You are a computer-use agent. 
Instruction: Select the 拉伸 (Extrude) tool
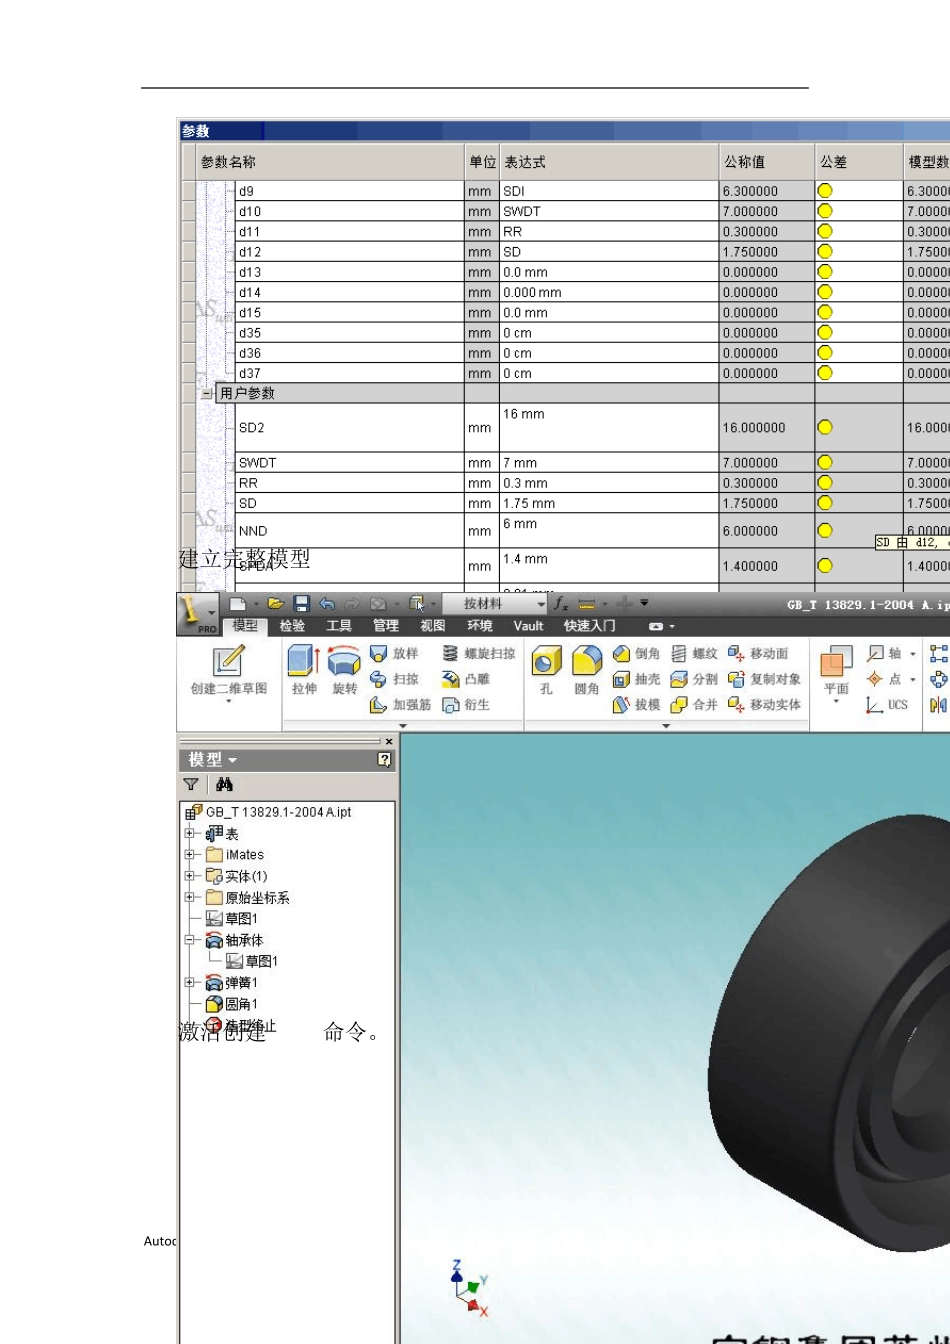(x=304, y=670)
